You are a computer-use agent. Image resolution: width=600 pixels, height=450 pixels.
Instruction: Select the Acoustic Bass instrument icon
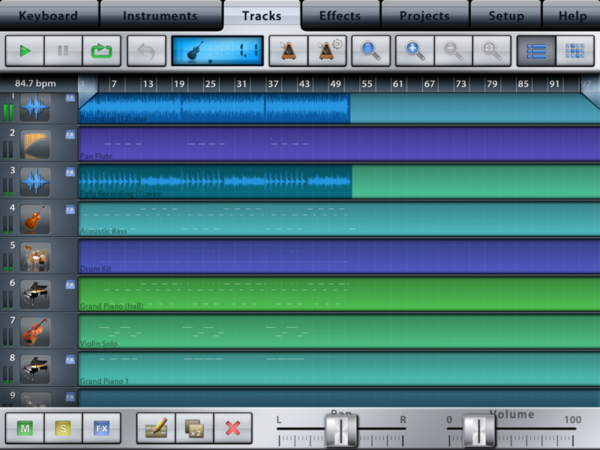pos(36,219)
